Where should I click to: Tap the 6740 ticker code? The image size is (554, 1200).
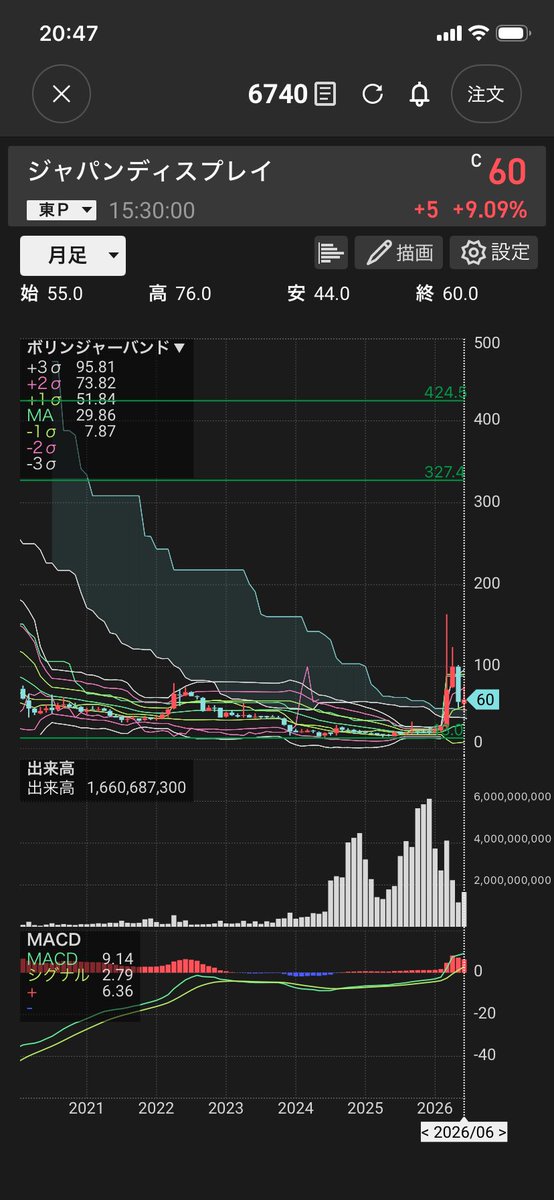pos(277,94)
